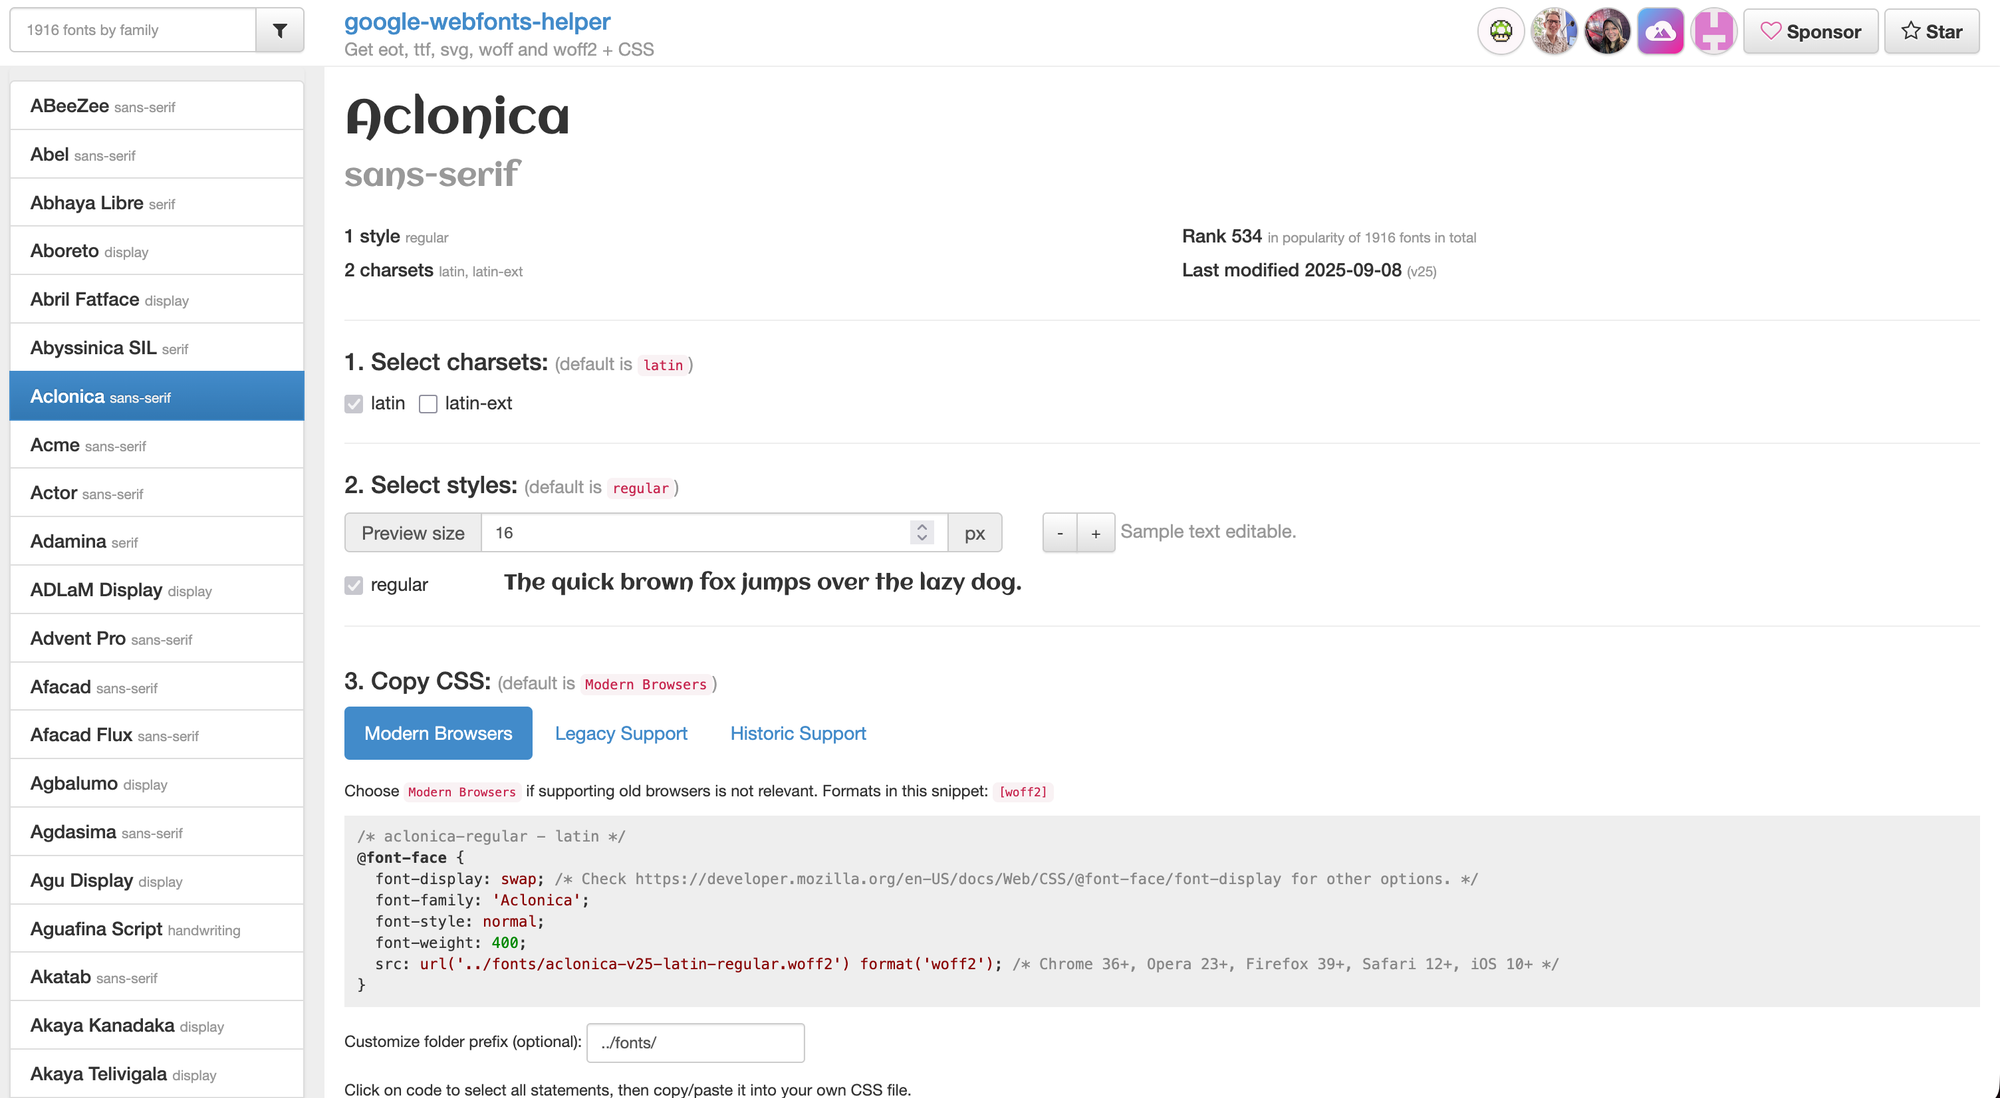Viewport: 2000px width, 1098px height.
Task: Click the plus button to enlarge sample text
Action: pyautogui.click(x=1096, y=533)
